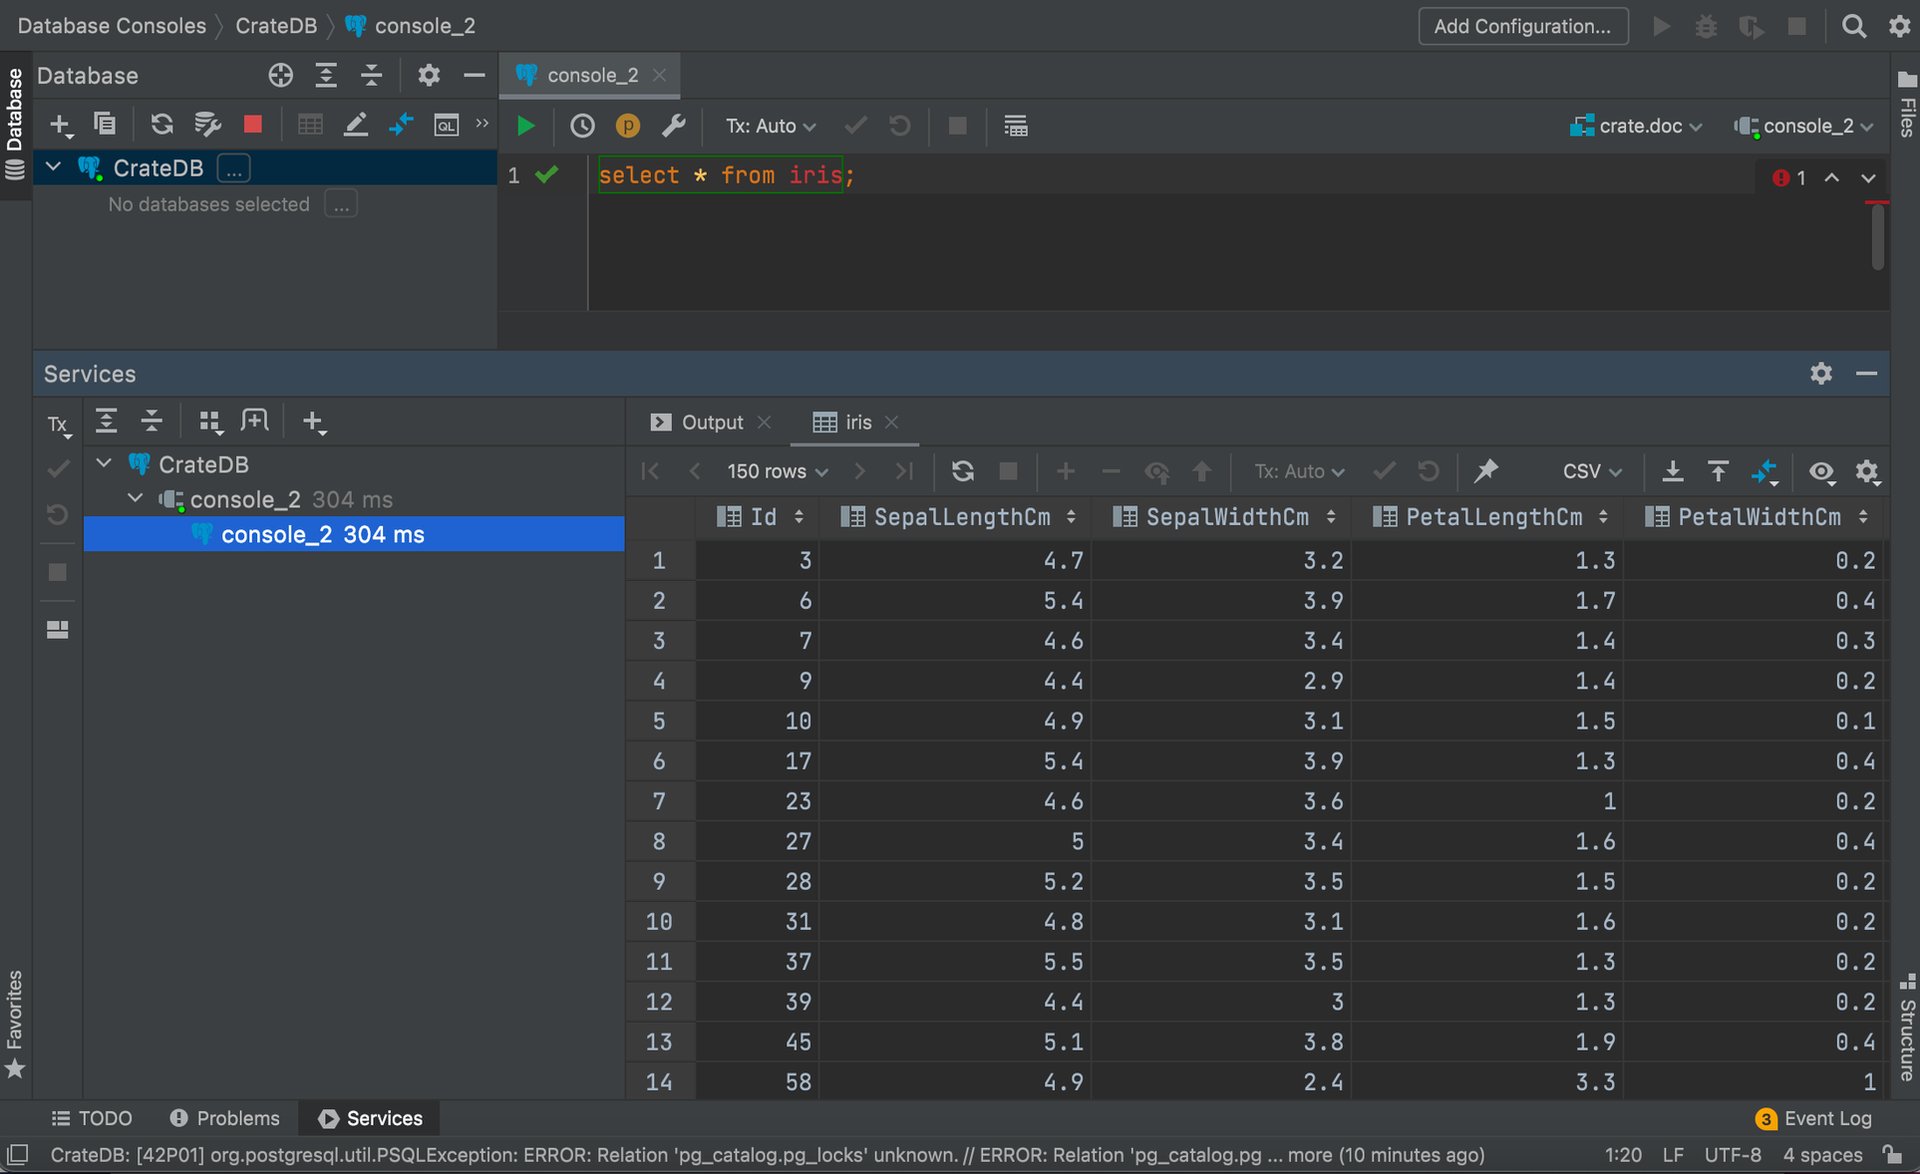Toggle the in-editor results table icon
The height and width of the screenshot is (1174, 1920).
(1015, 126)
